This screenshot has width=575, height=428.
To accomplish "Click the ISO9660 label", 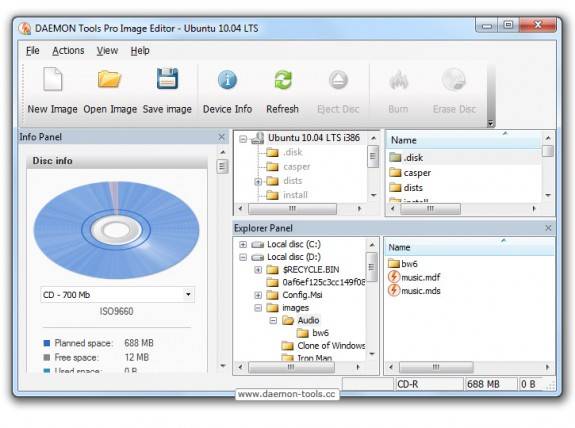I will point(116,311).
